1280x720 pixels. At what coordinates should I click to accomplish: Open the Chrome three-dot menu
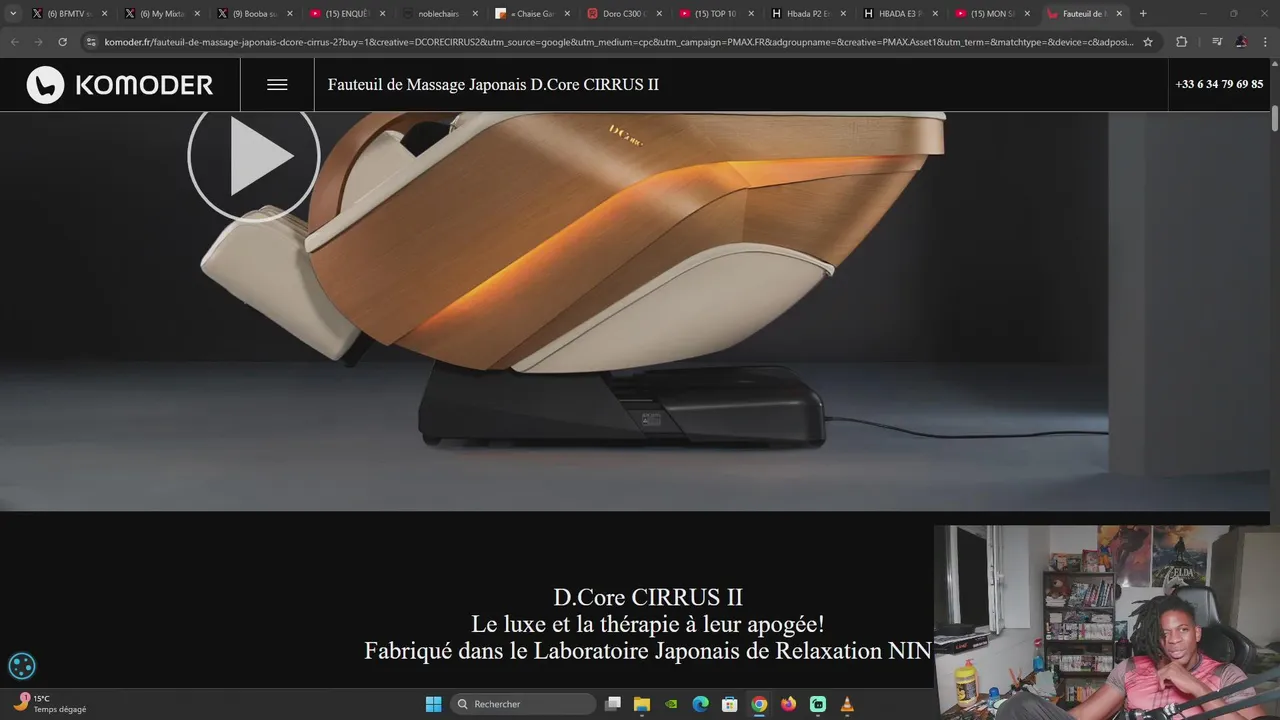pos(1265,42)
